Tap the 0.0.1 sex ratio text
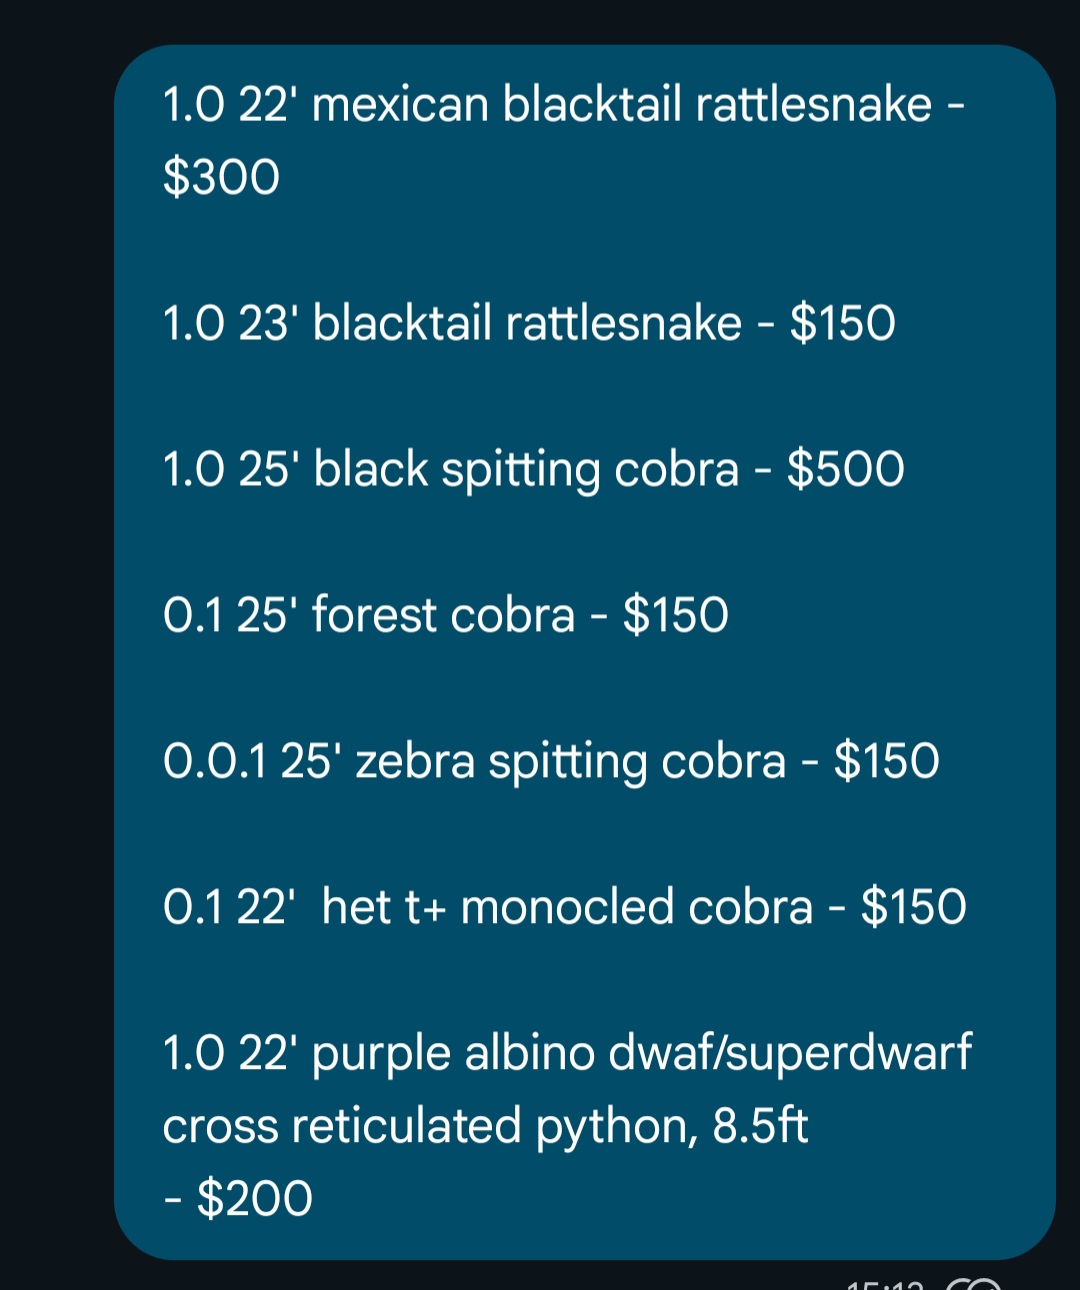Viewport: 1080px width, 1290px height. tap(215, 762)
